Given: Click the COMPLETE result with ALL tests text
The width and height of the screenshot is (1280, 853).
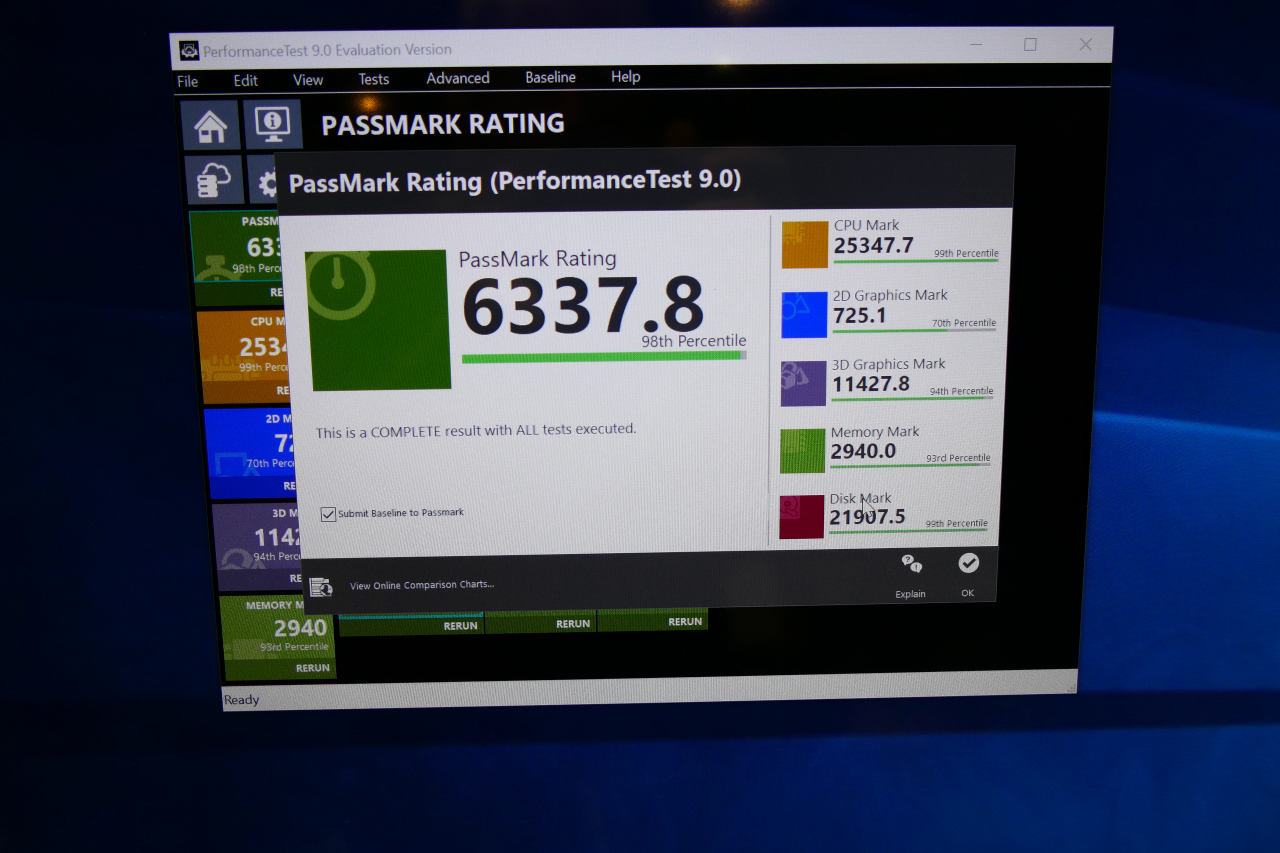Looking at the screenshot, I should coord(476,430).
